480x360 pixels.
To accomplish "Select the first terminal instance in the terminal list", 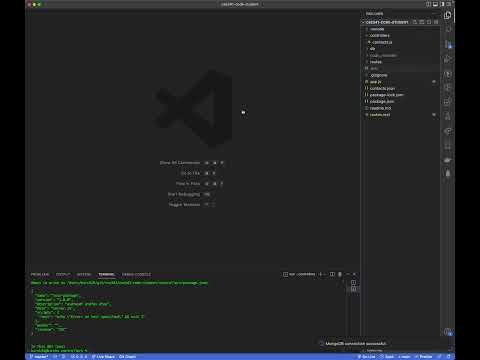I will [353, 283].
